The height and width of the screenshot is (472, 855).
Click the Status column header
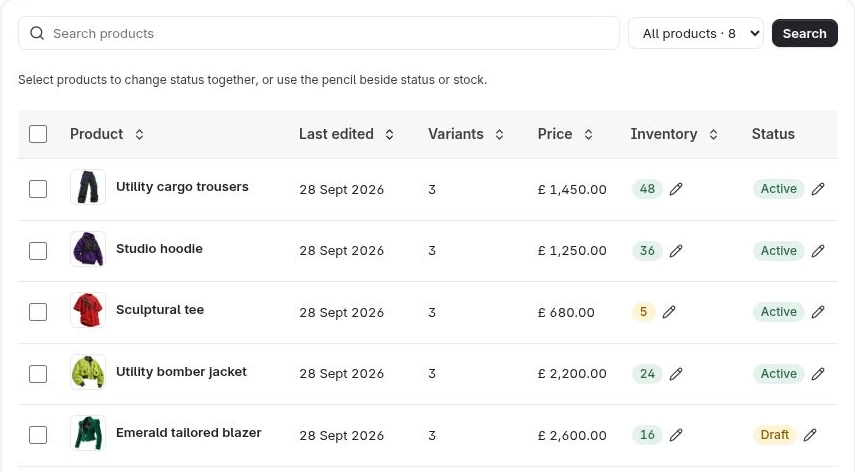pyautogui.click(x=773, y=134)
